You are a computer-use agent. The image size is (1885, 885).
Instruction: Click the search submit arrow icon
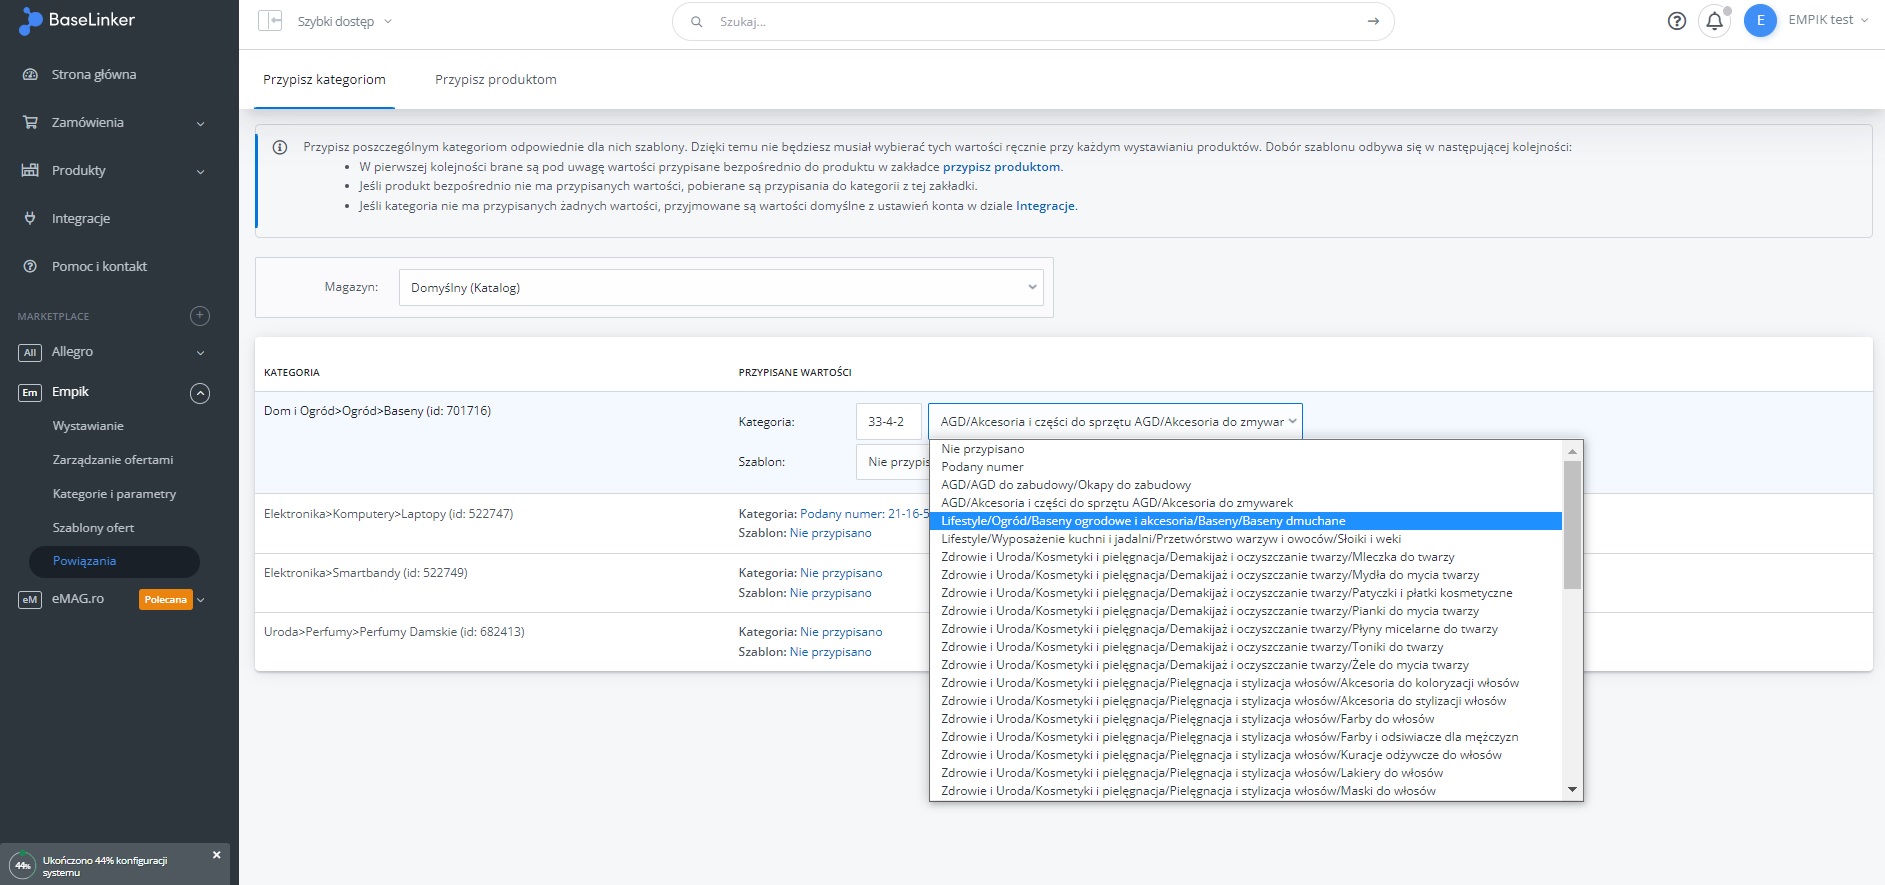(x=1373, y=21)
